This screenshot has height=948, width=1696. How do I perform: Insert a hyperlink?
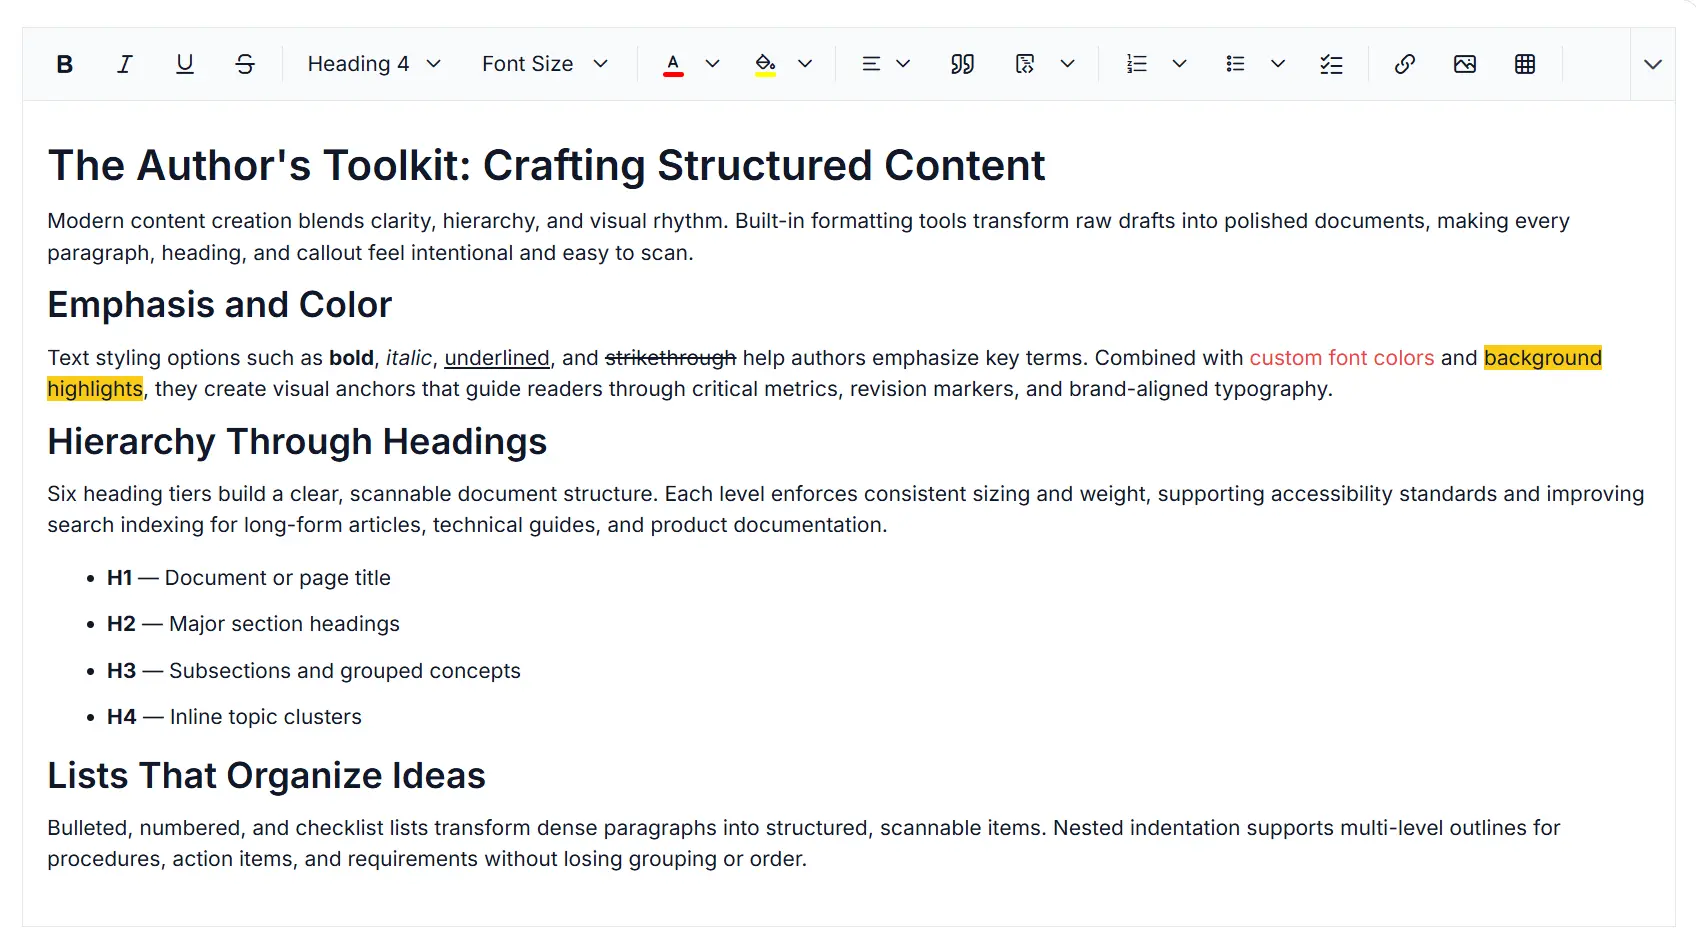click(x=1405, y=64)
